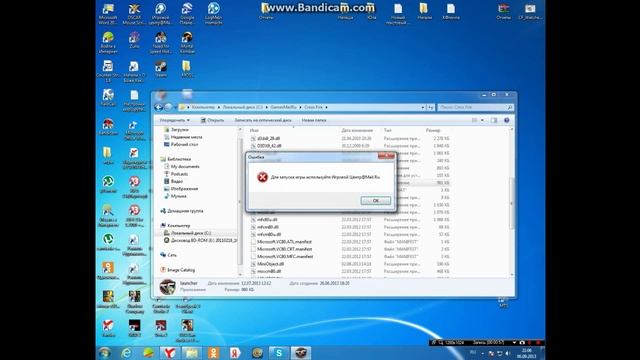Sort by Дата изменения column header
The image size is (640, 360).
[x=357, y=130]
